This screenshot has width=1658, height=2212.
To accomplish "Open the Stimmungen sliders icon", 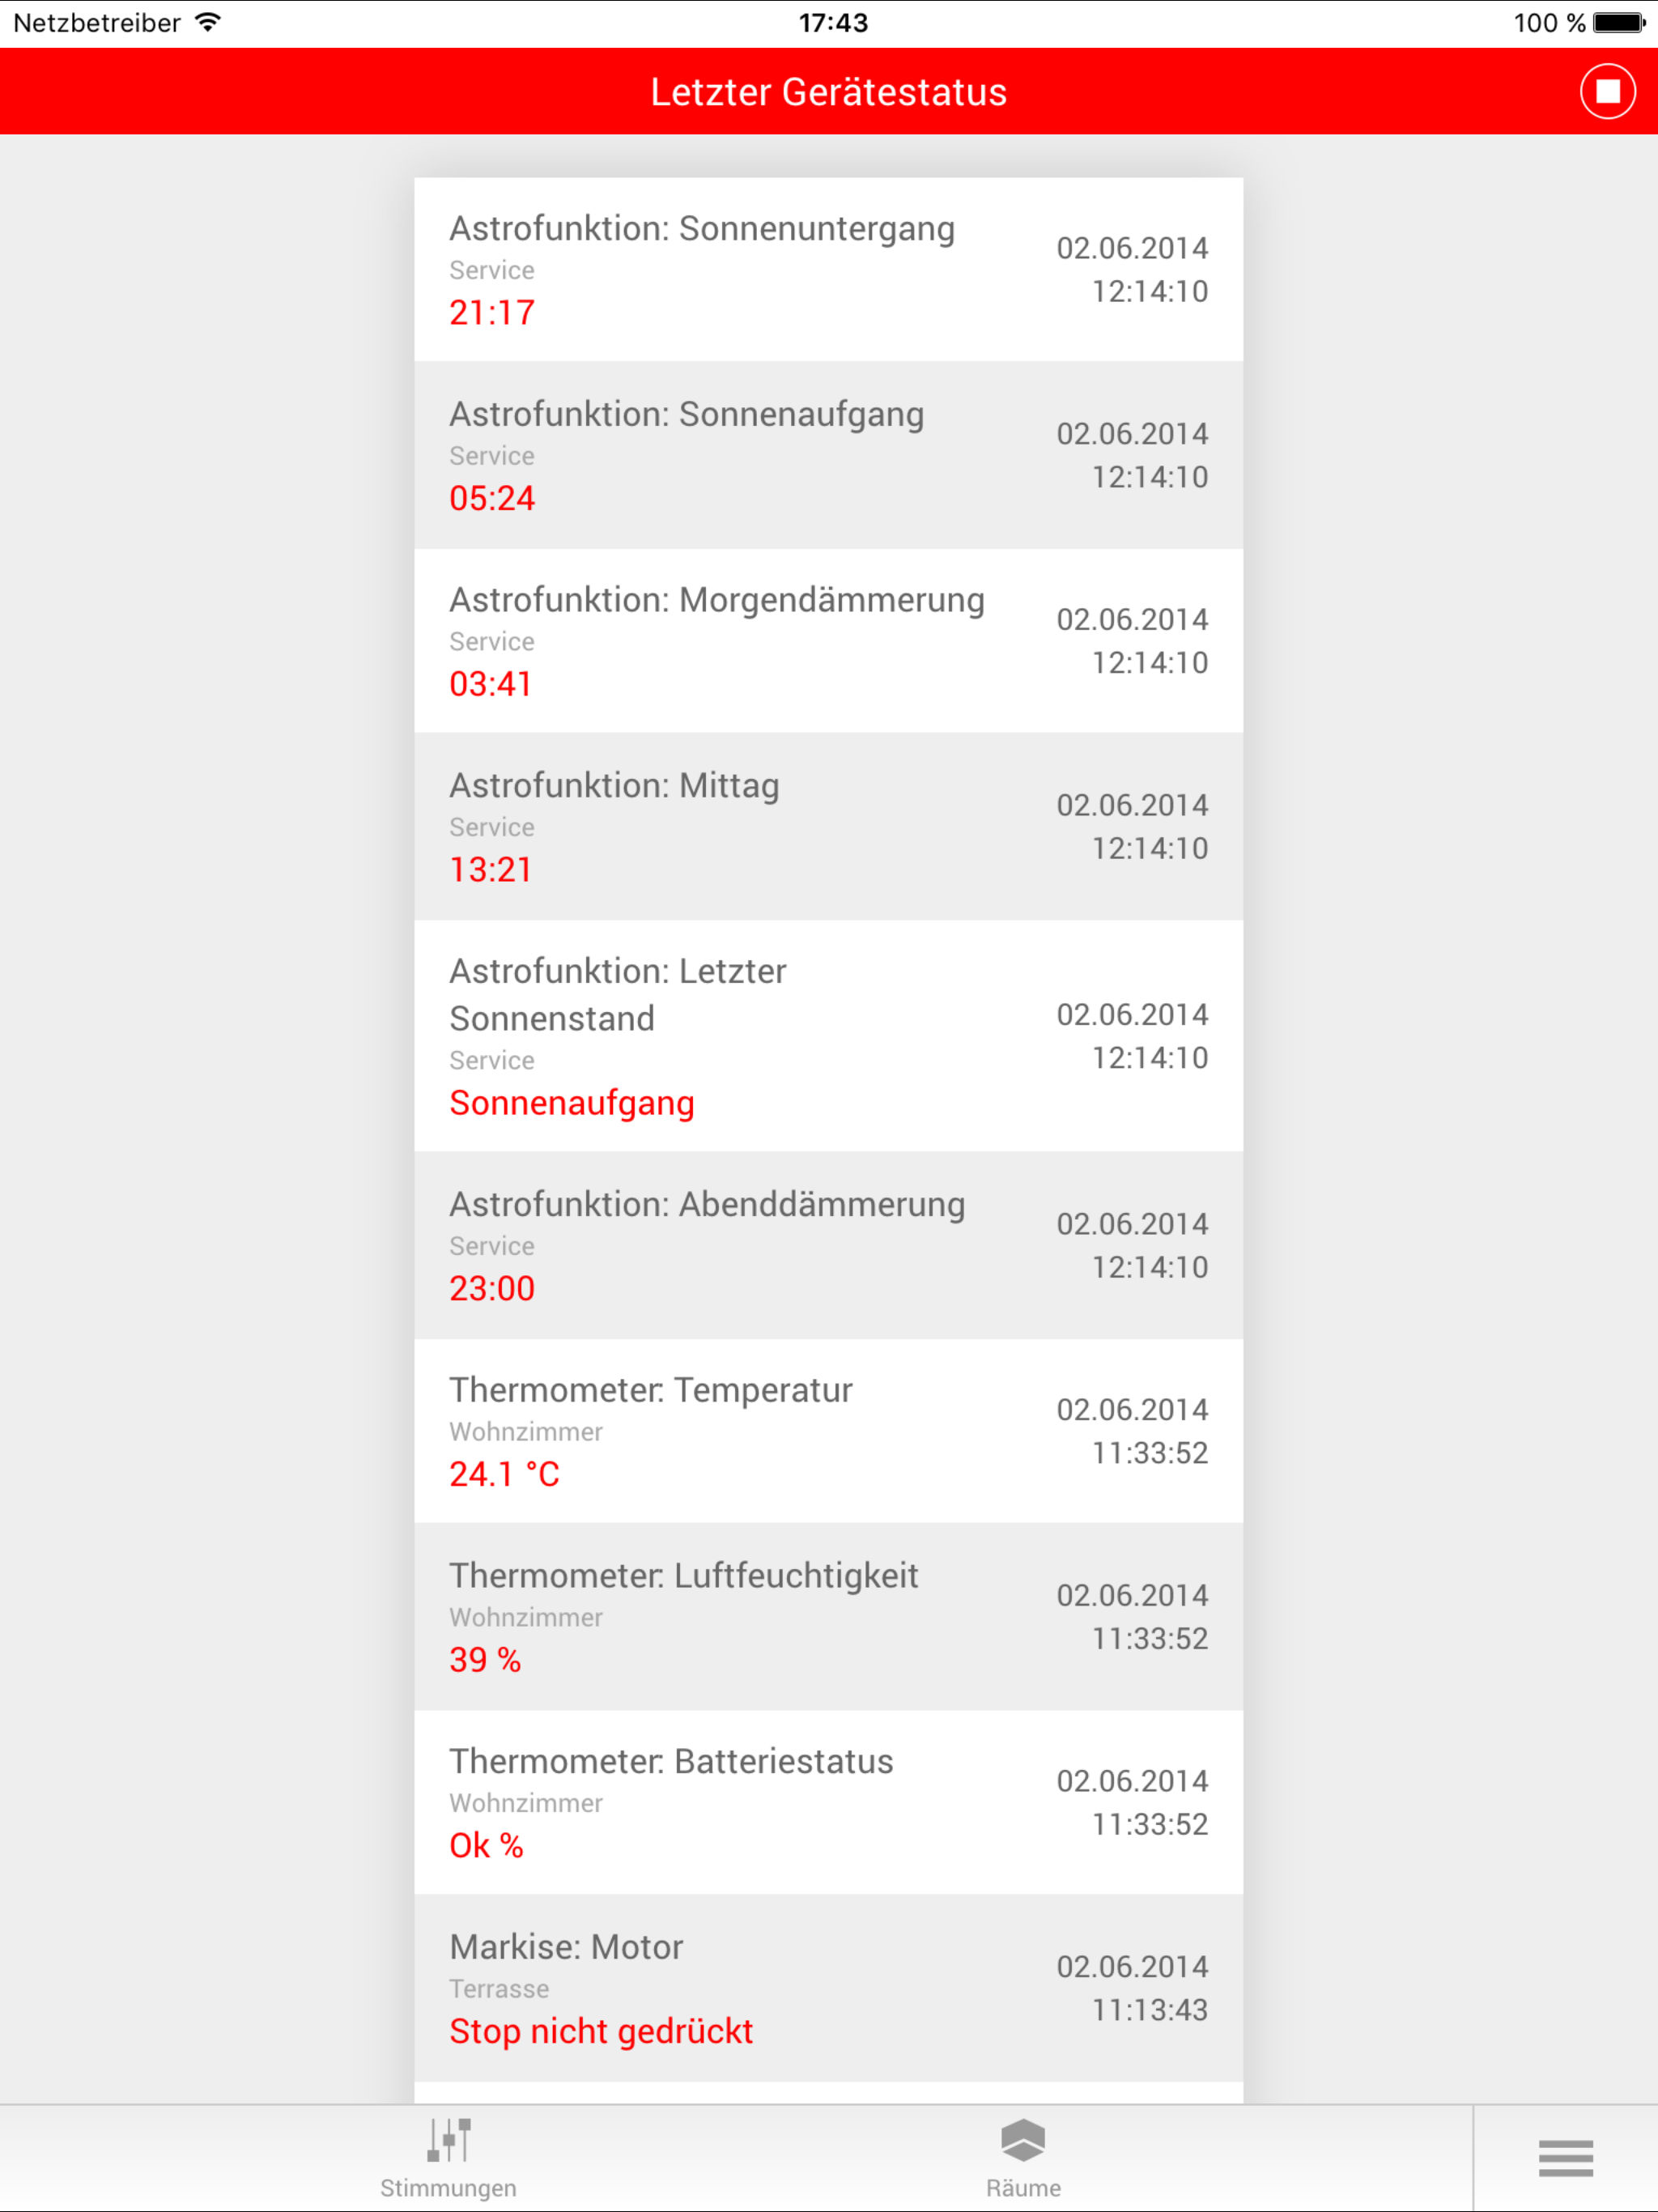I will 449,2139.
